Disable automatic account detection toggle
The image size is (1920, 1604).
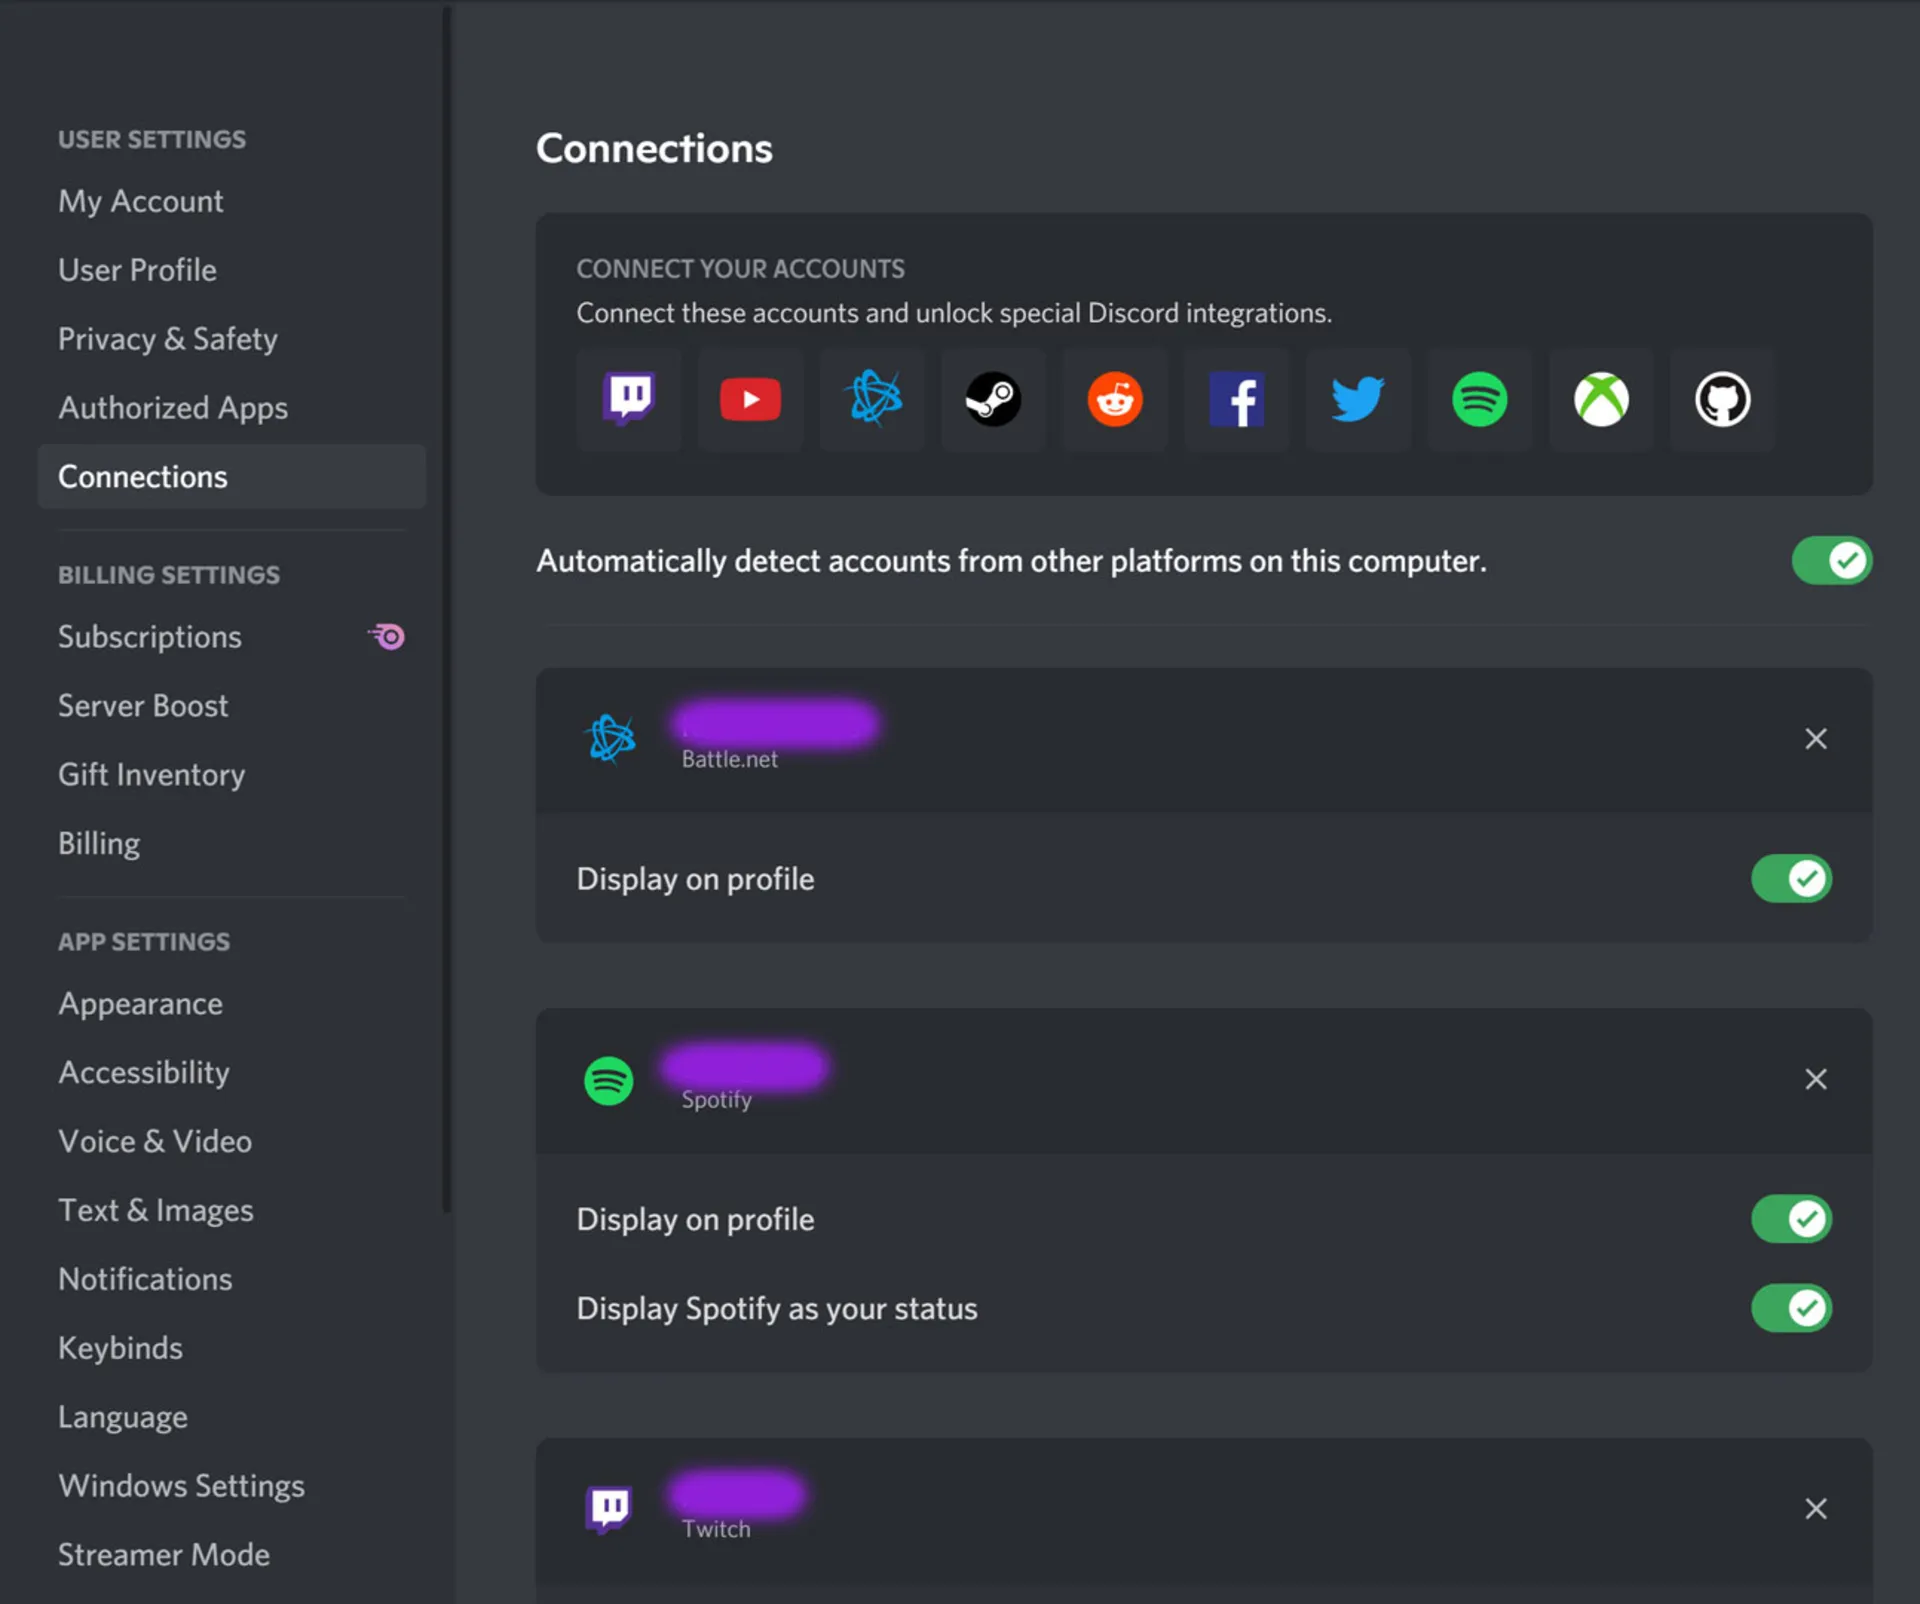pos(1830,560)
